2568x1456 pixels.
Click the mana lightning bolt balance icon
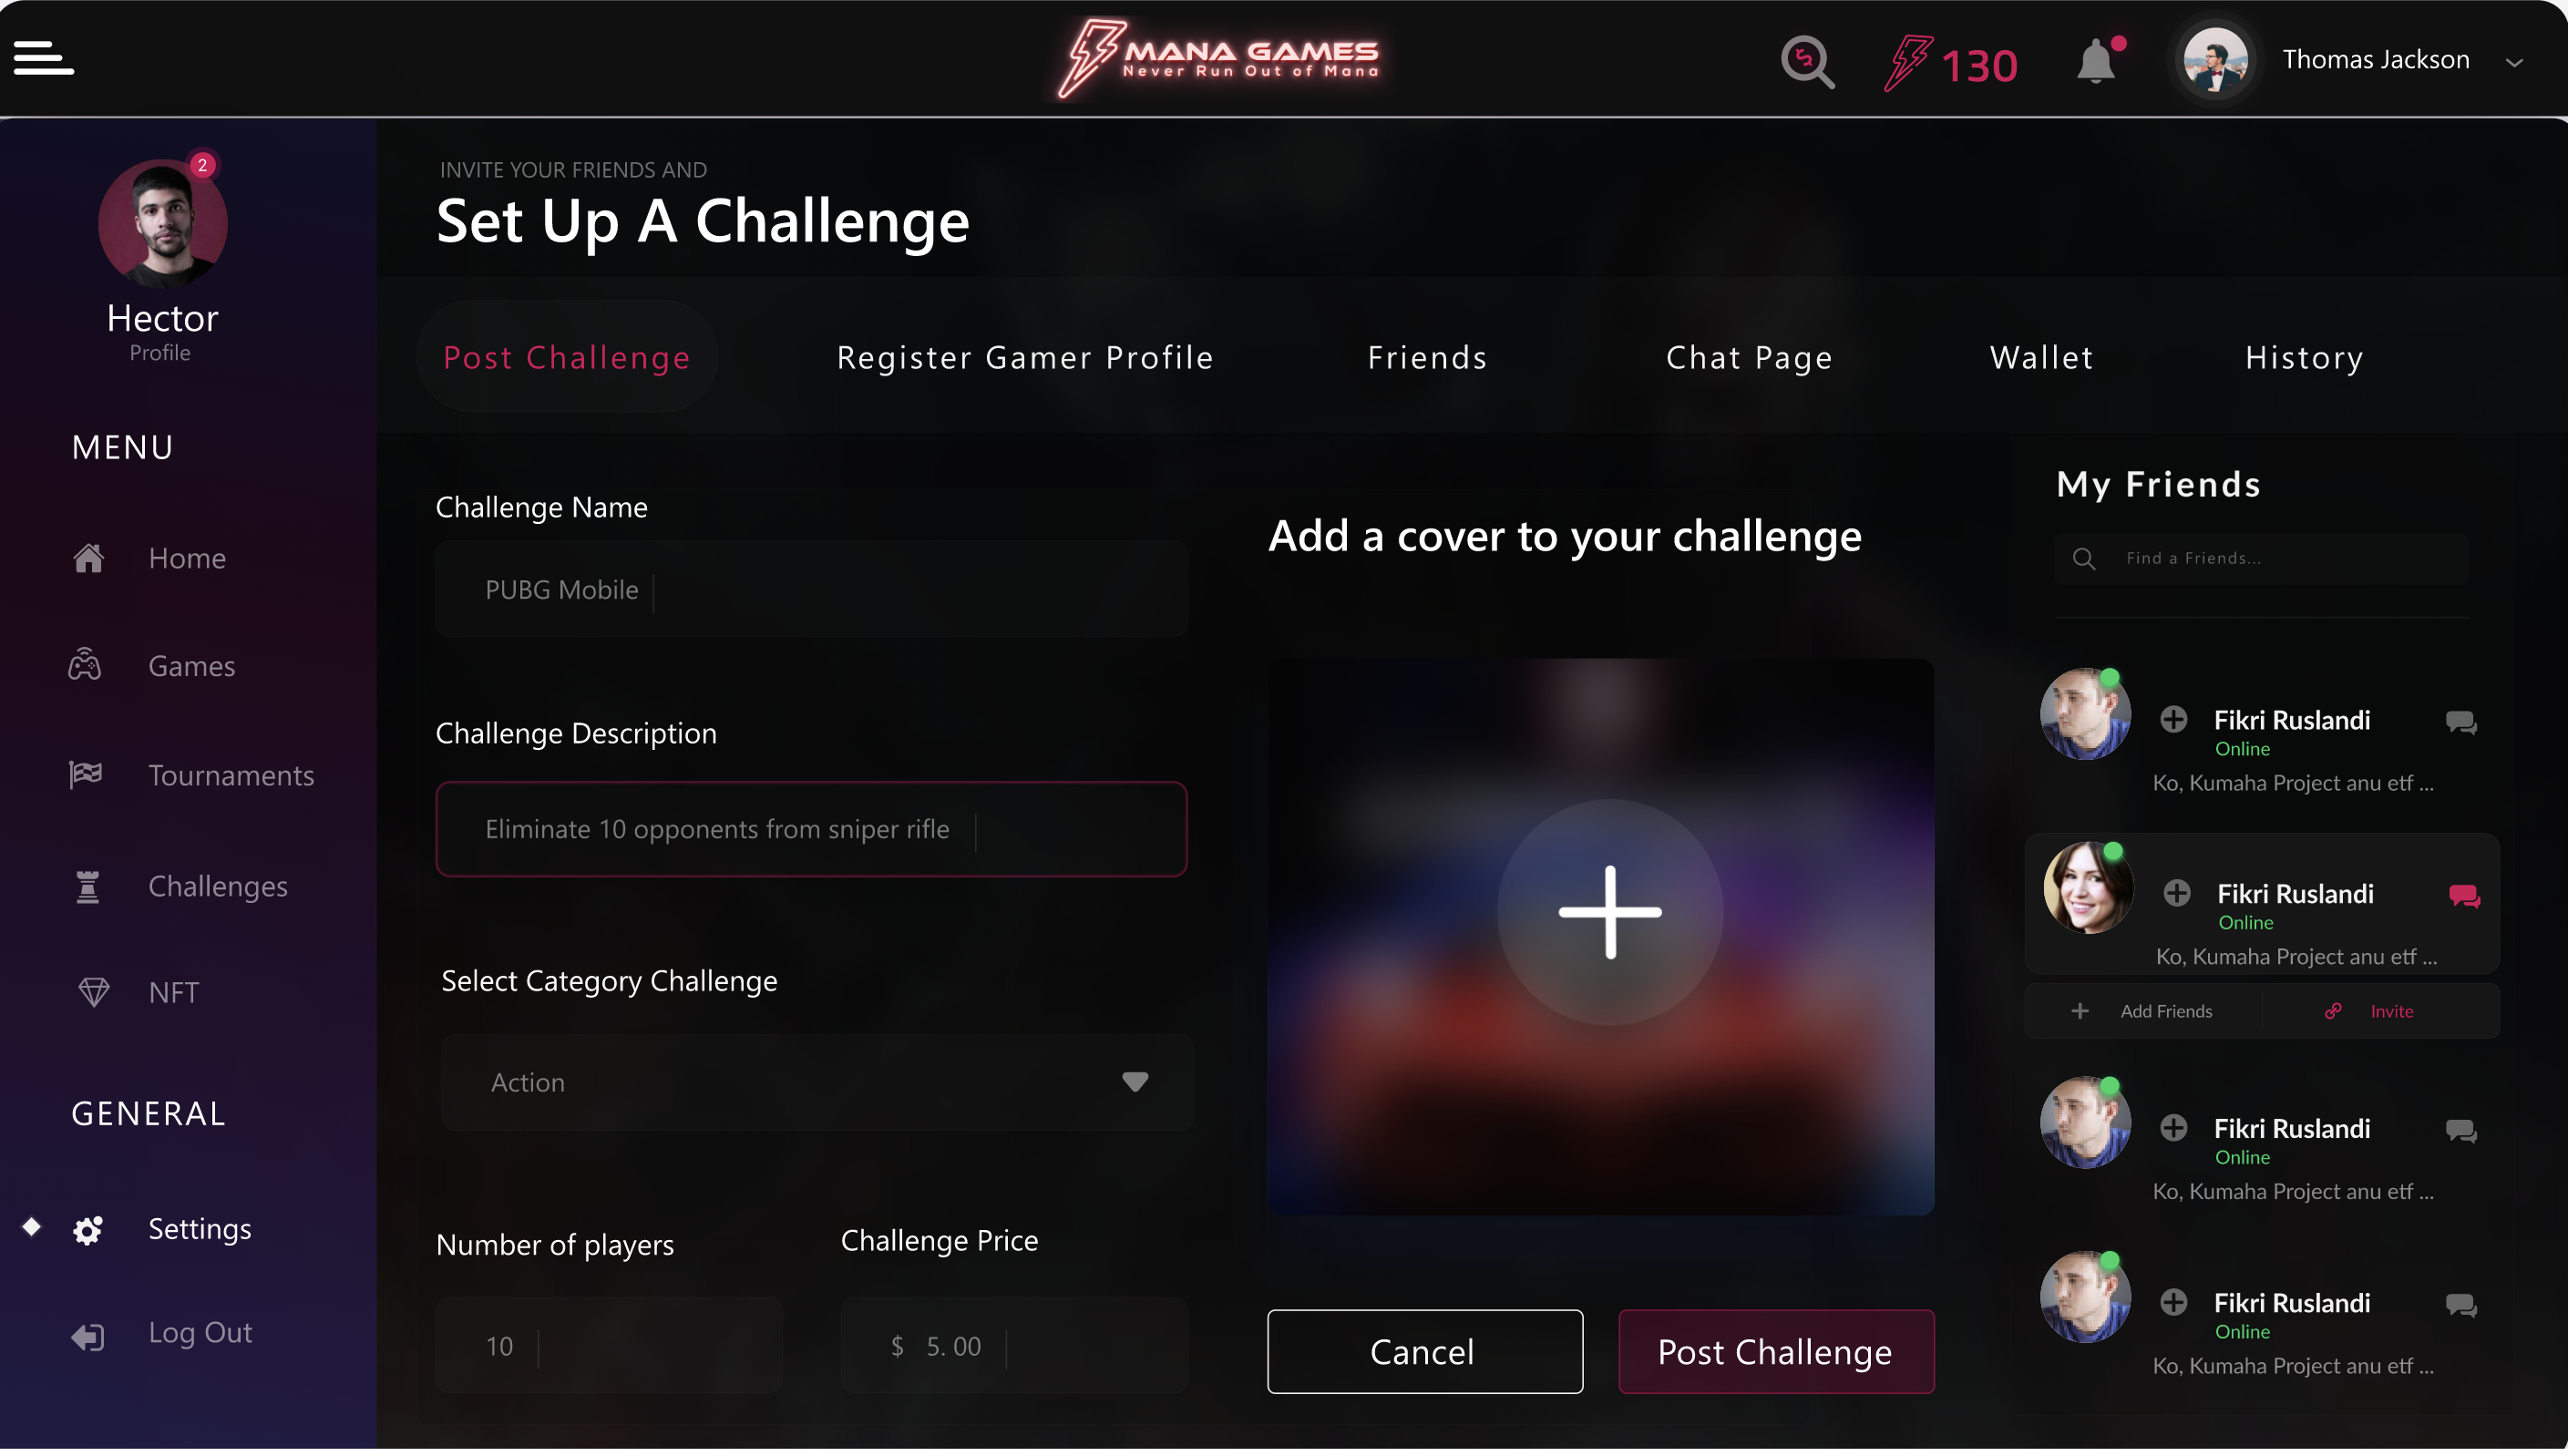pyautogui.click(x=1909, y=63)
